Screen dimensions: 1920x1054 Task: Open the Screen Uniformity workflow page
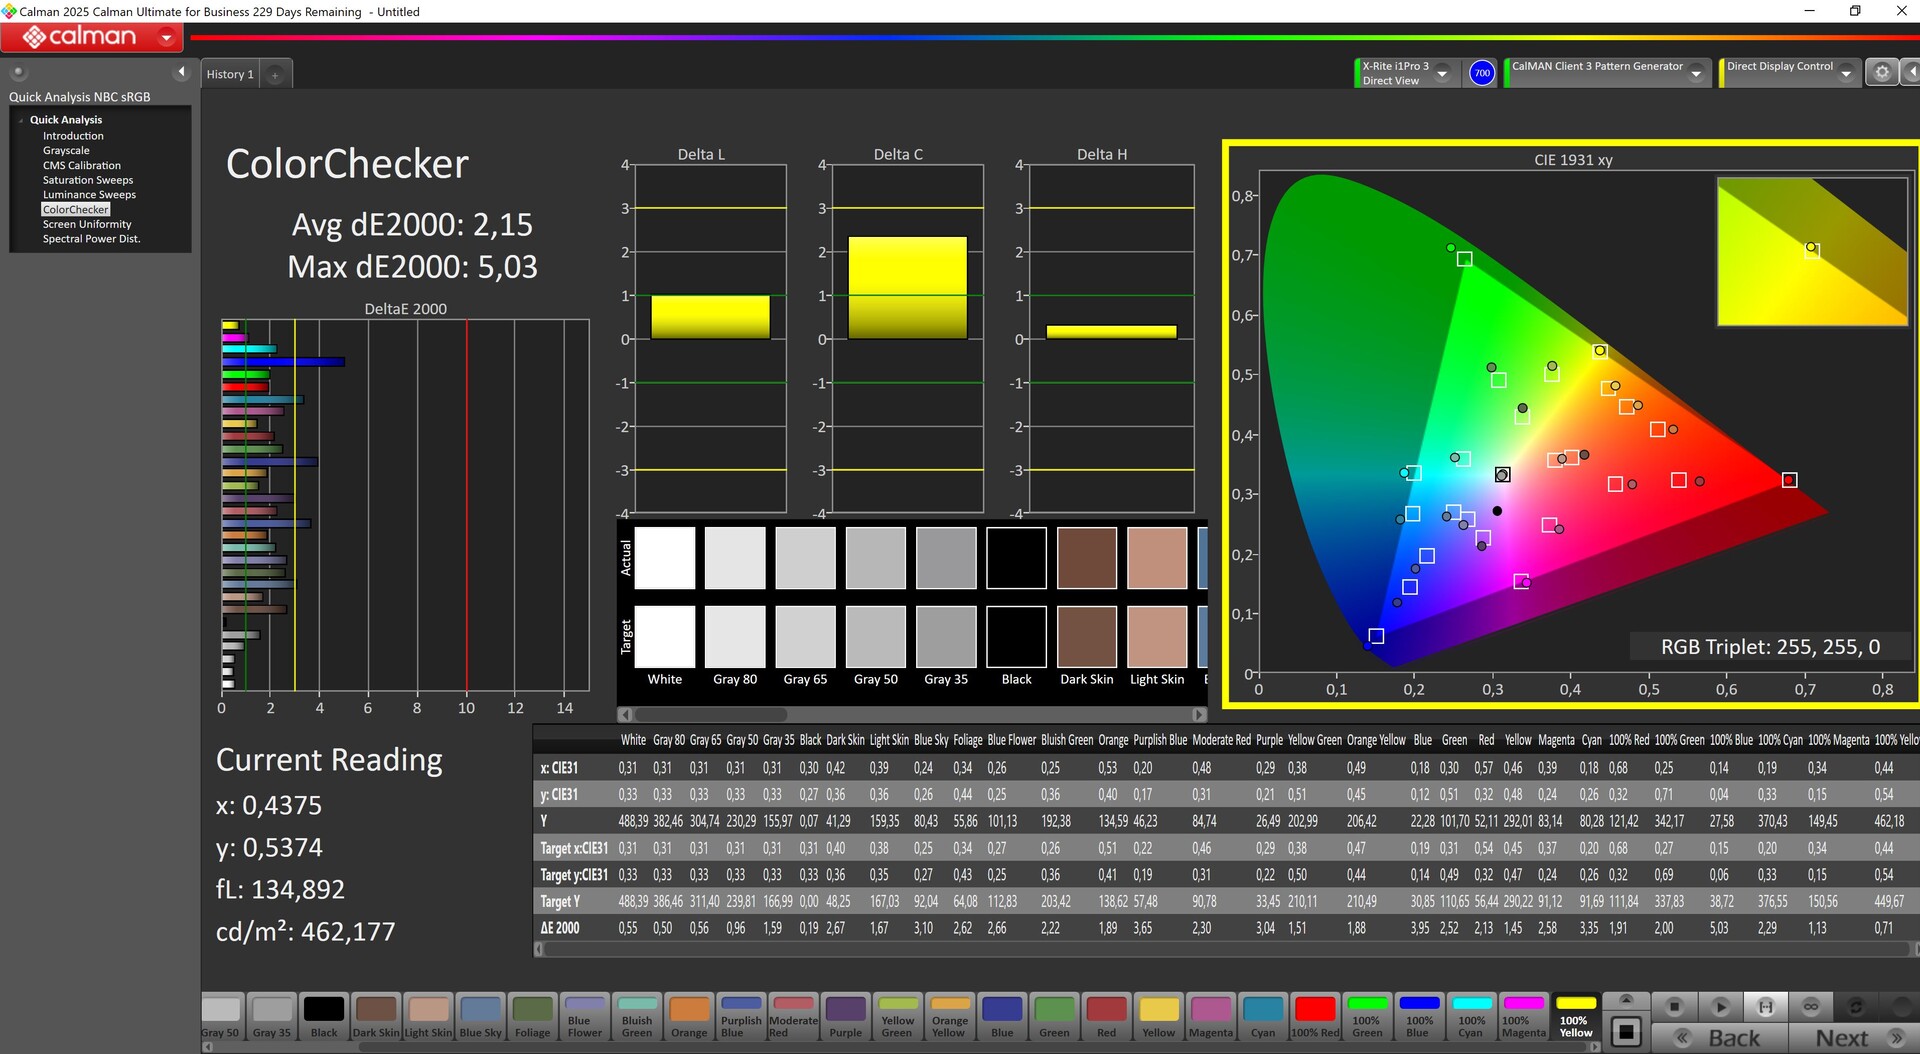[x=87, y=225]
